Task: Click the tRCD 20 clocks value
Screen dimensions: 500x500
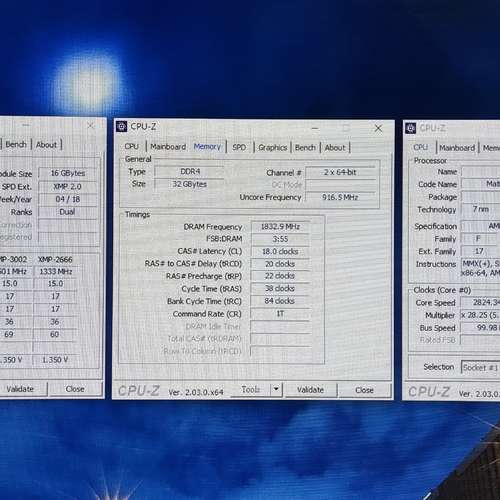Action: [280, 264]
